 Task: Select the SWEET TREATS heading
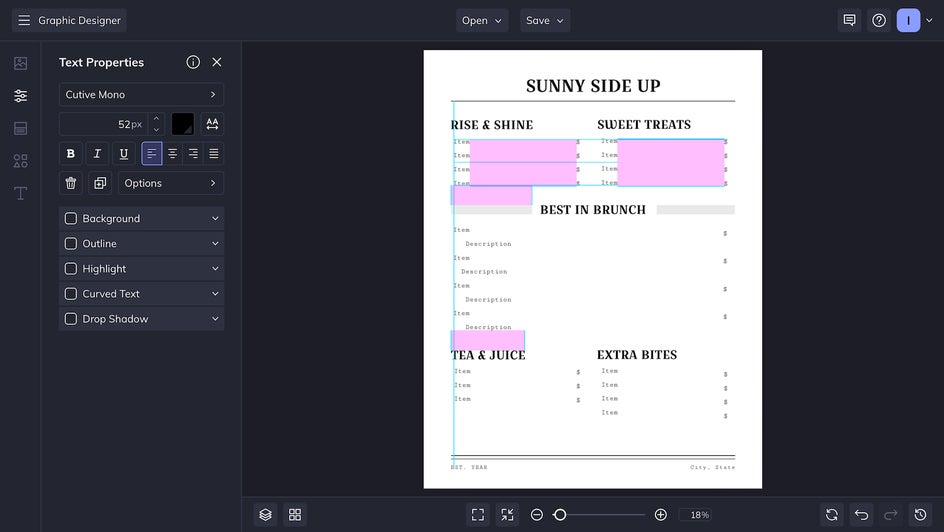point(644,125)
